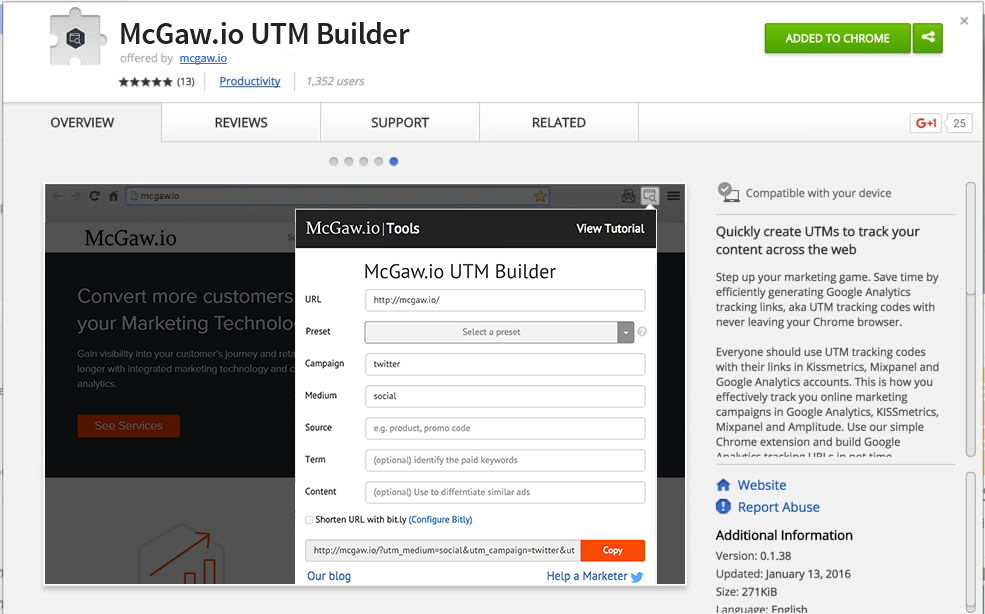Click the Additional Information heading
The image size is (985, 614).
pos(784,535)
